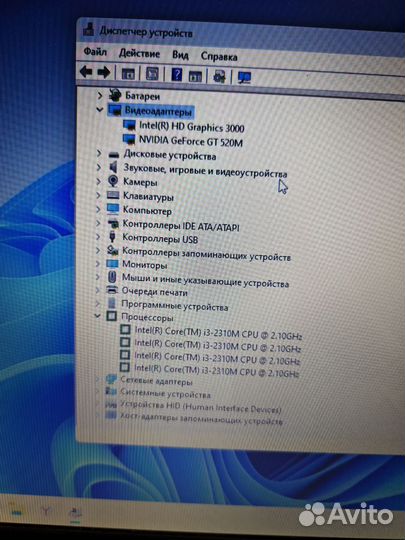This screenshot has height=540, width=405.
Task: Open the Вид menu
Action: coord(180,55)
